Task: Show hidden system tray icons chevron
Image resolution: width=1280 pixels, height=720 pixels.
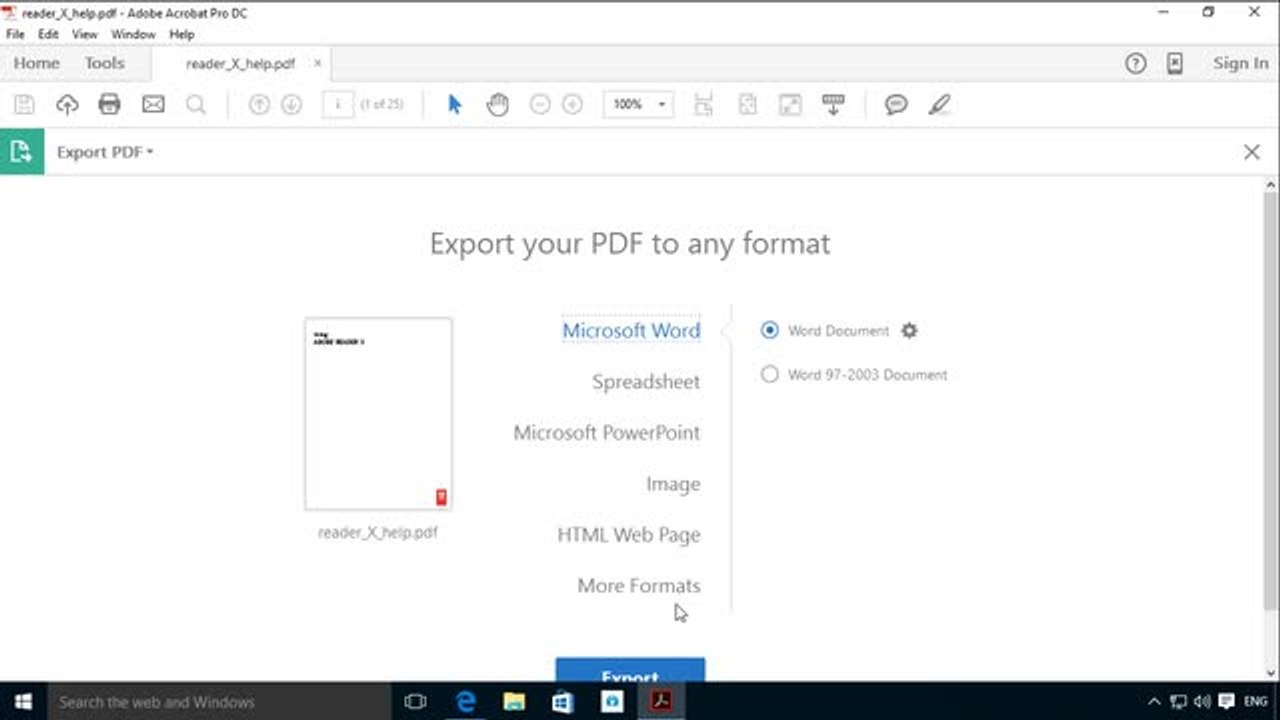Action: point(1154,702)
